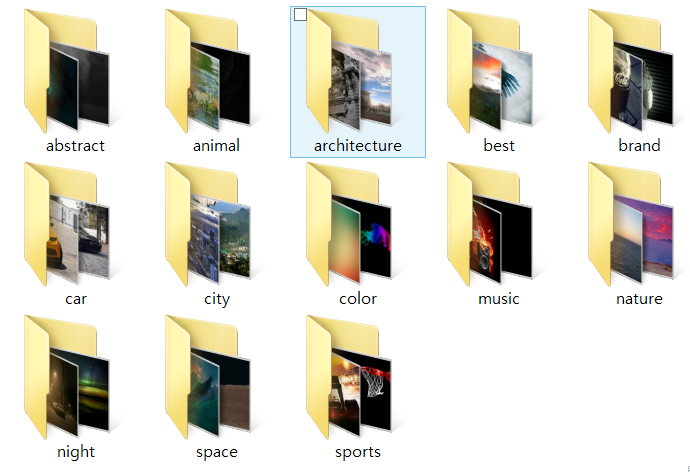The image size is (690, 472).
Task: Click the "nature" folder name label
Action: point(639,299)
